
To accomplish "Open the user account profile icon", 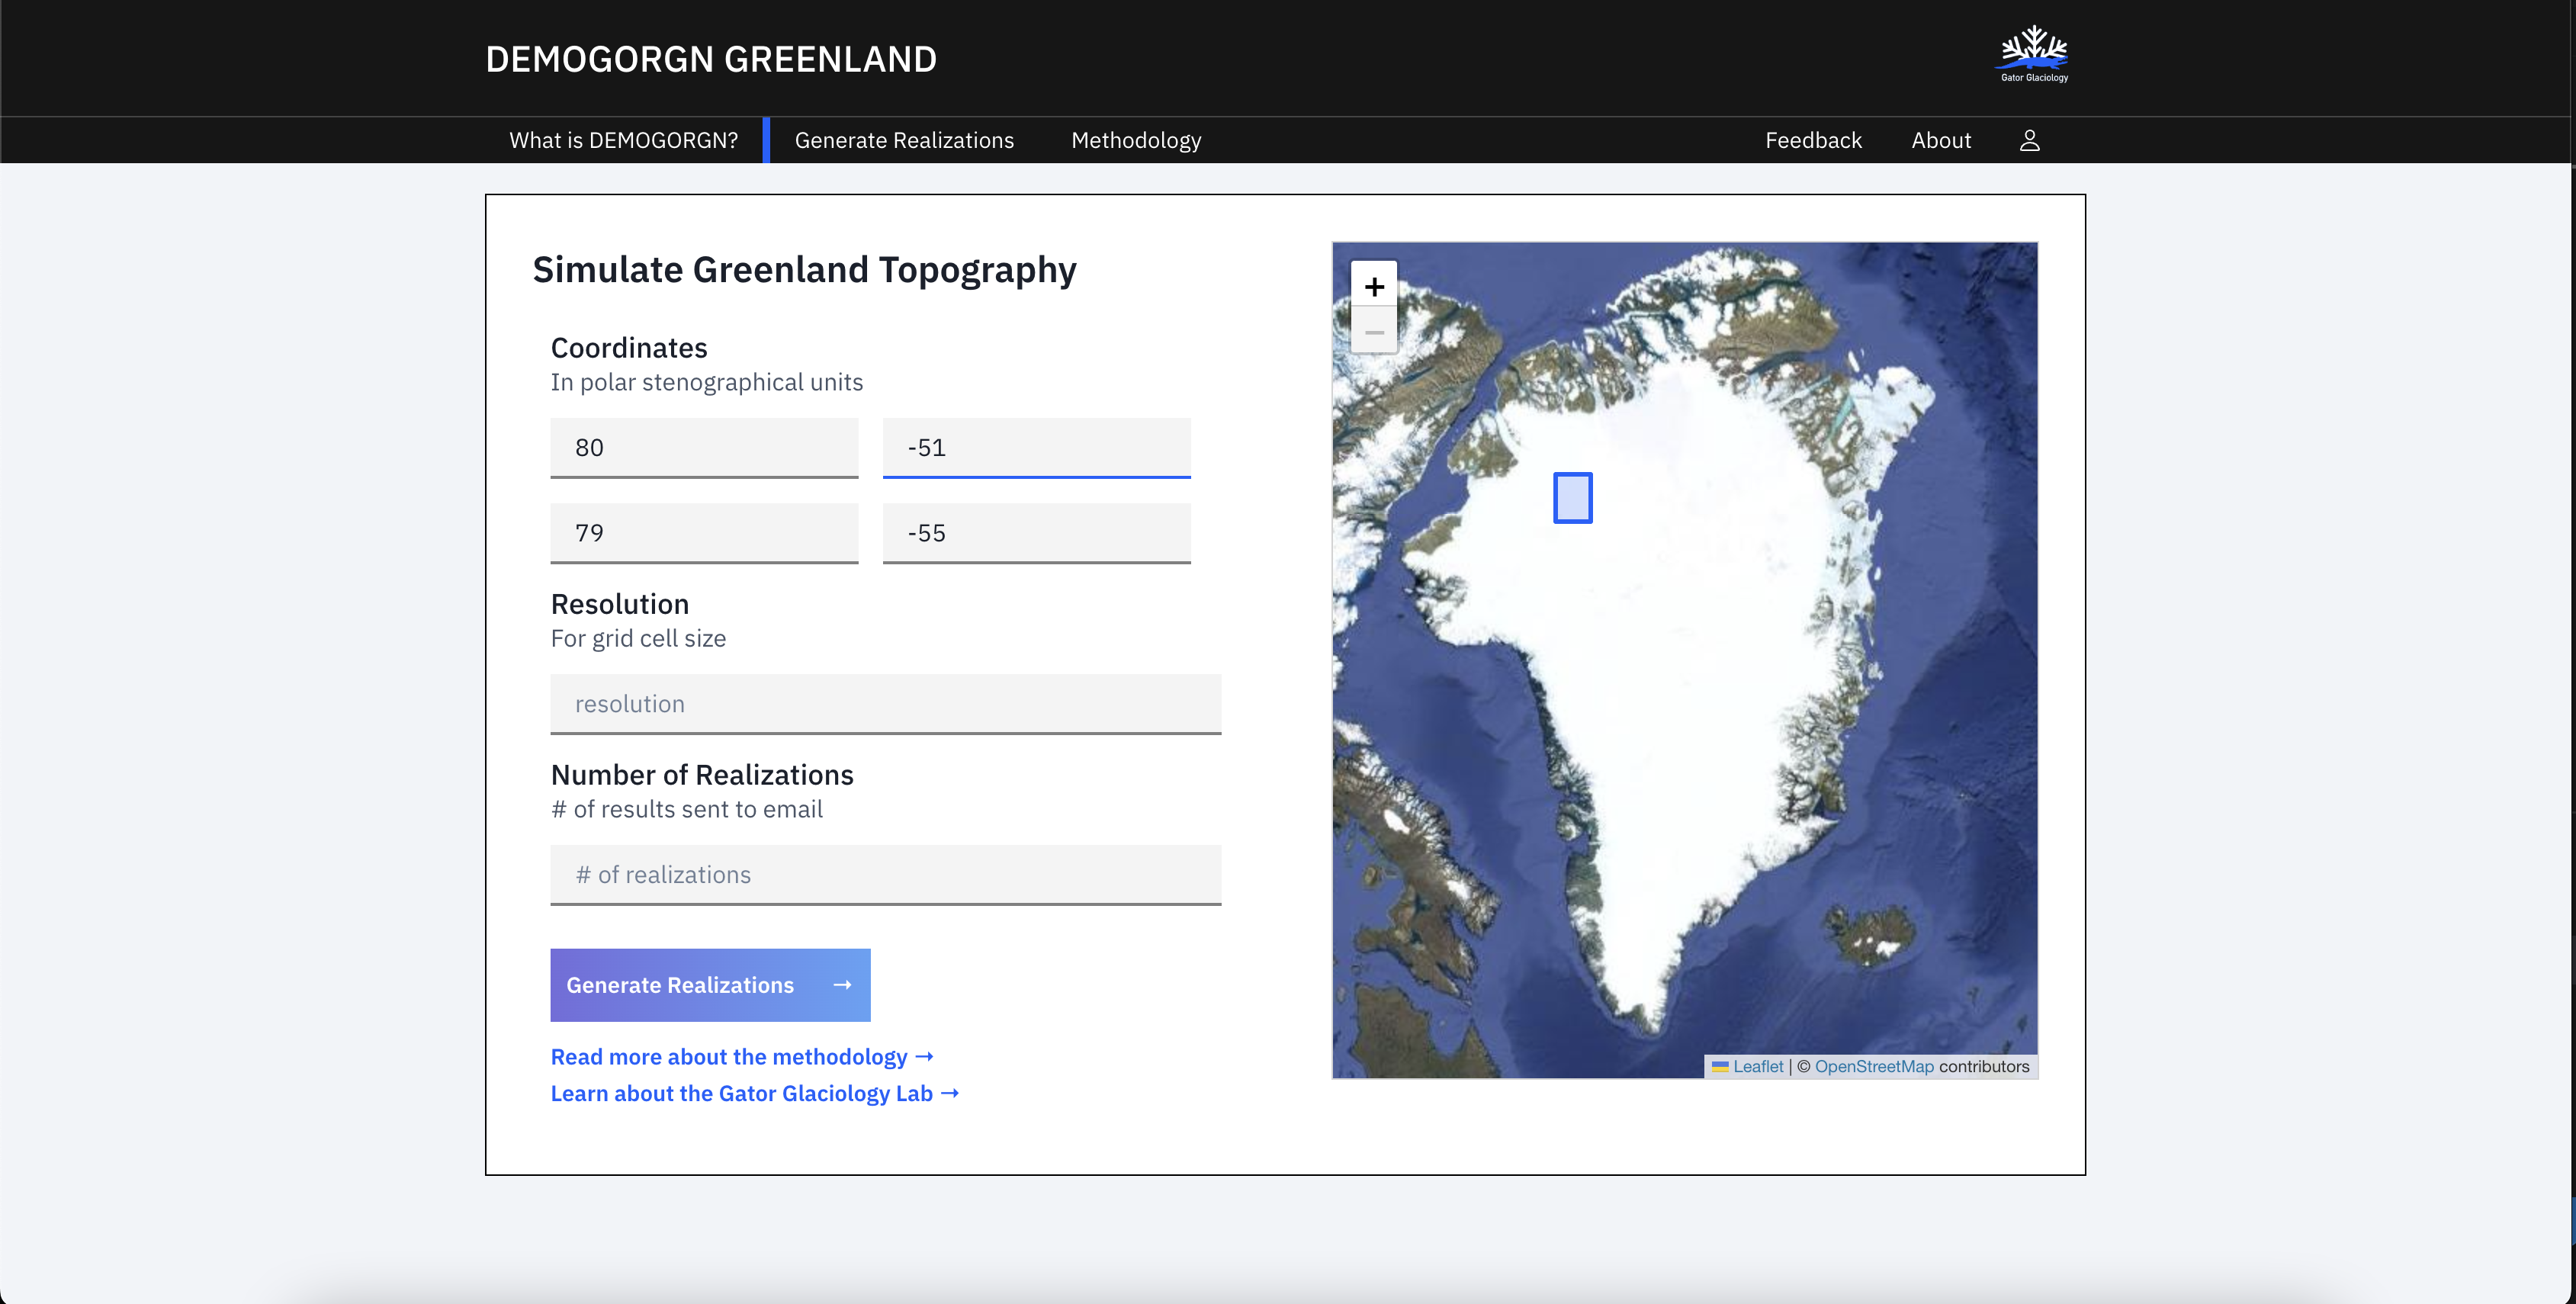I will 2029,141.
